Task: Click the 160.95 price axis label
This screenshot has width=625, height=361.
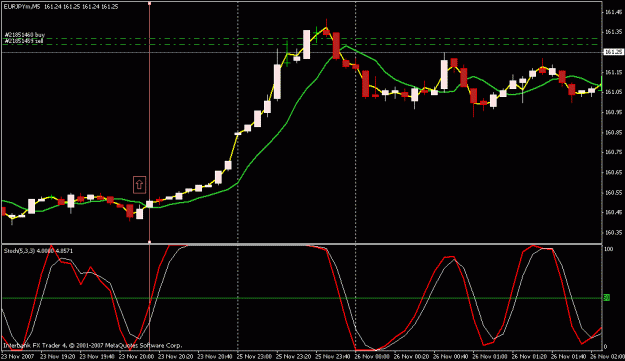Action: click(613, 112)
